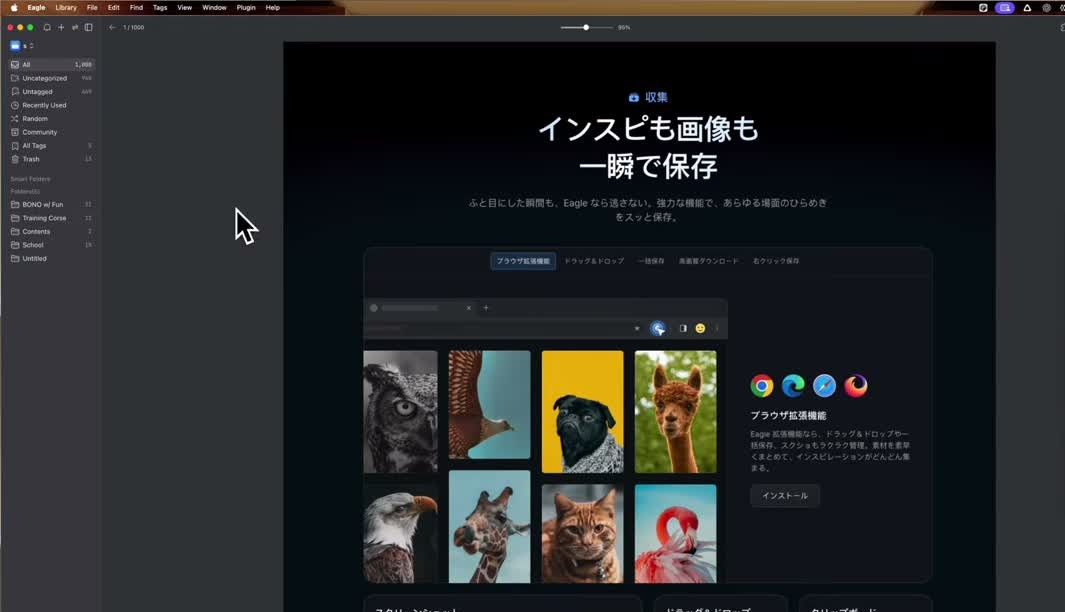Click the orange cat photo thumbnail
The width and height of the screenshot is (1065, 612).
coord(583,534)
